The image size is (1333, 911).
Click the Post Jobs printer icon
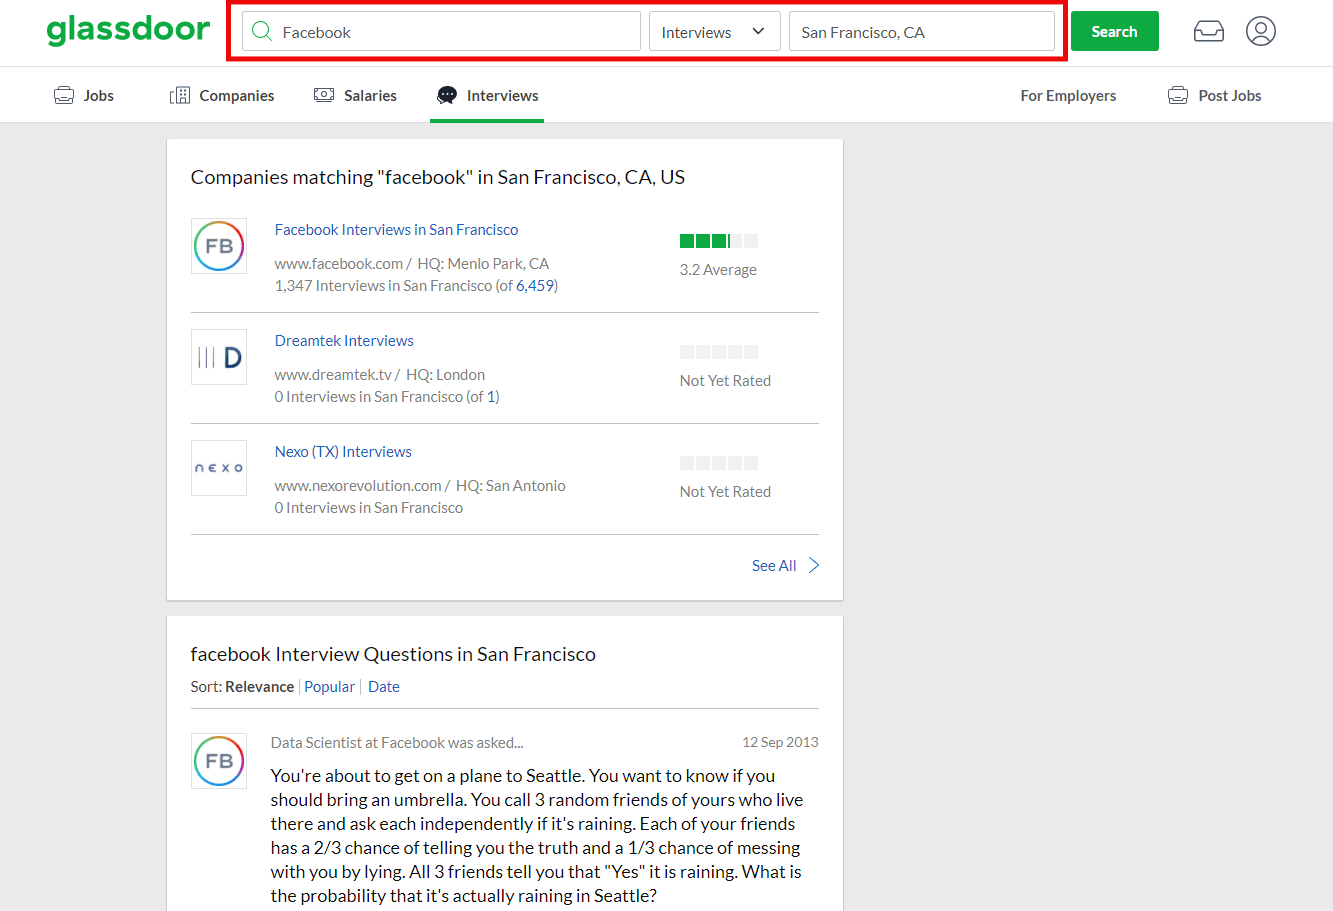[1178, 95]
